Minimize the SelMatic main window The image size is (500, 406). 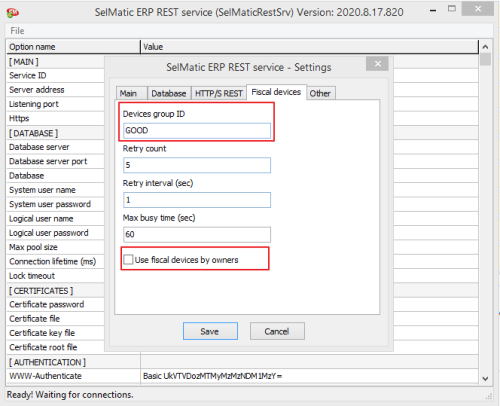coord(433,10)
